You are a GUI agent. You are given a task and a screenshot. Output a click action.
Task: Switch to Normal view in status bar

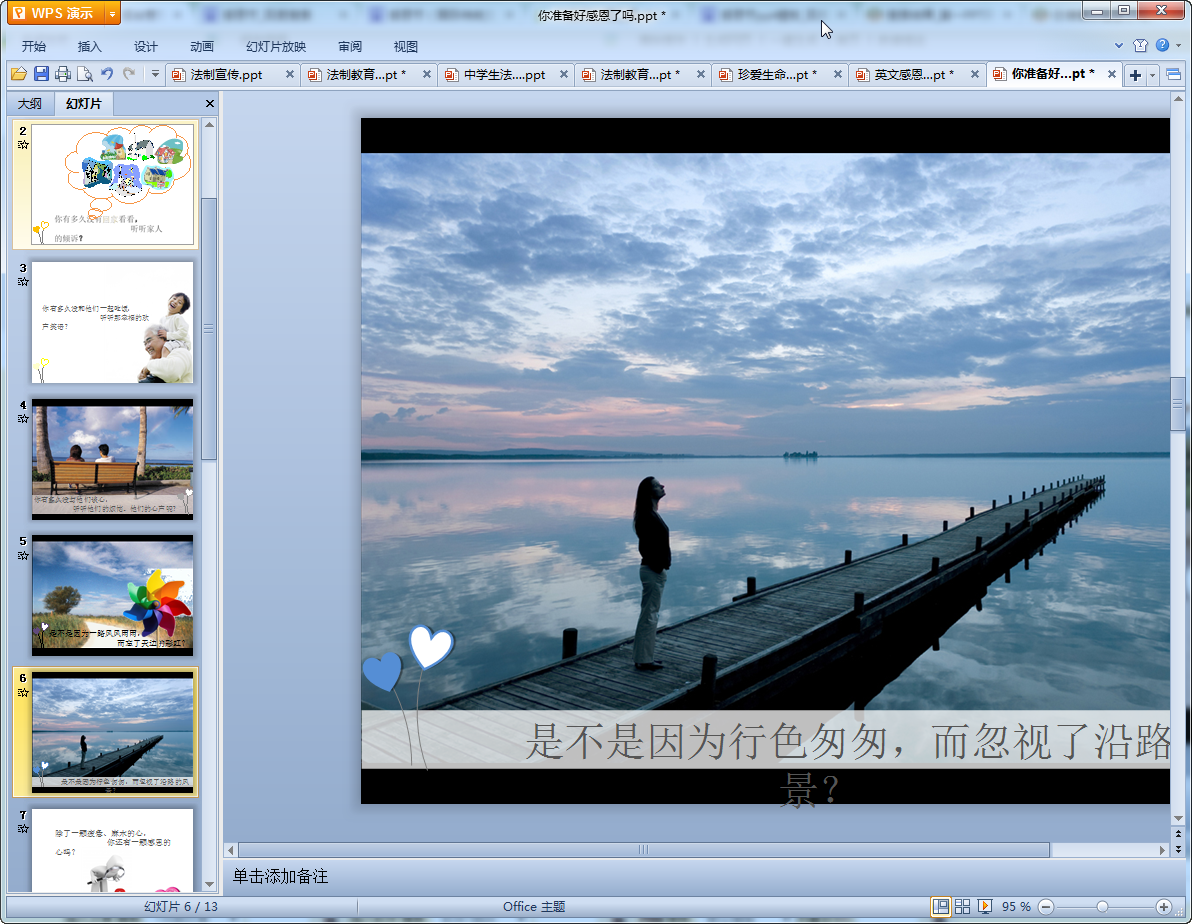point(940,906)
